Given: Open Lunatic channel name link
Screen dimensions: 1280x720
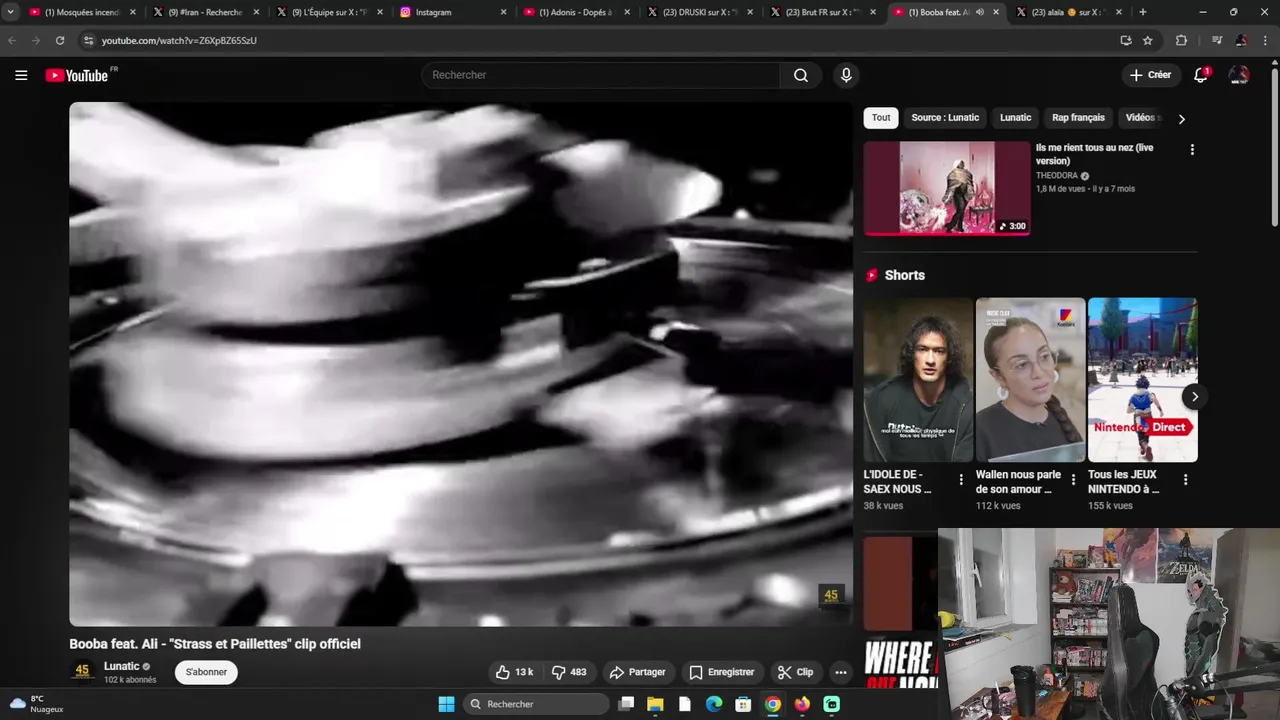Looking at the screenshot, I should point(121,666).
